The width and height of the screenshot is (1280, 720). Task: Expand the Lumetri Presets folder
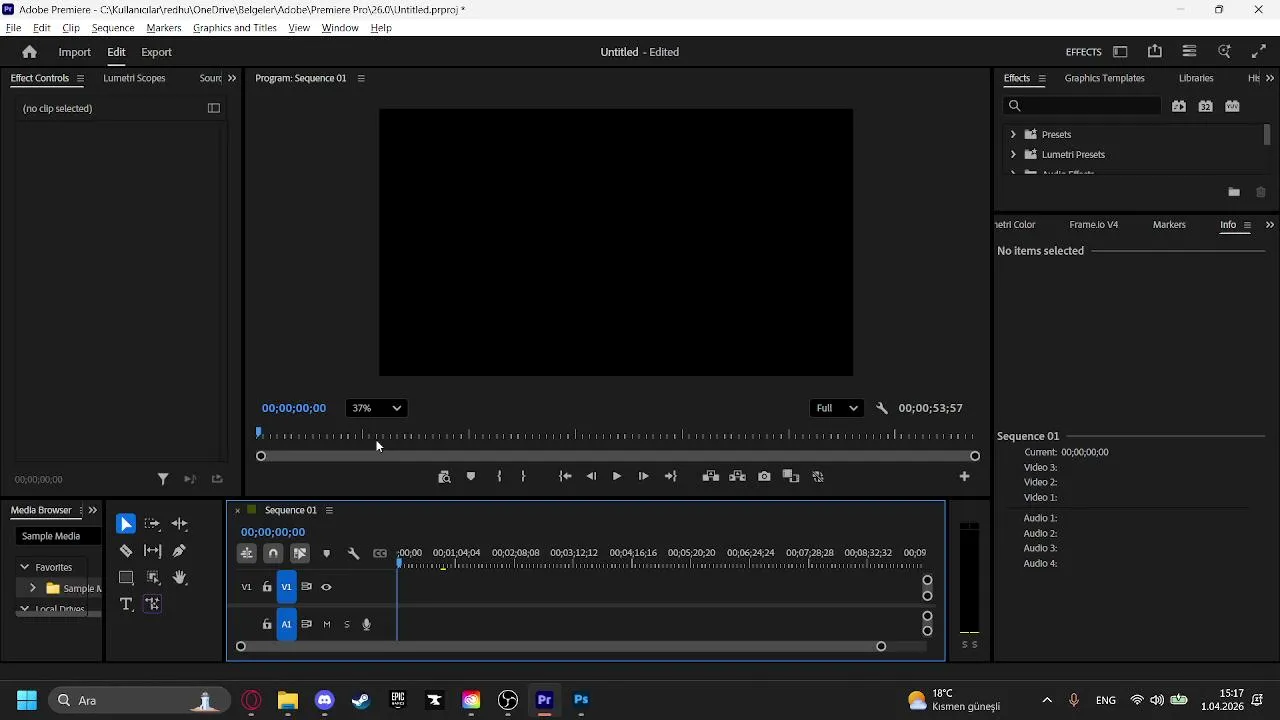pos(1013,154)
